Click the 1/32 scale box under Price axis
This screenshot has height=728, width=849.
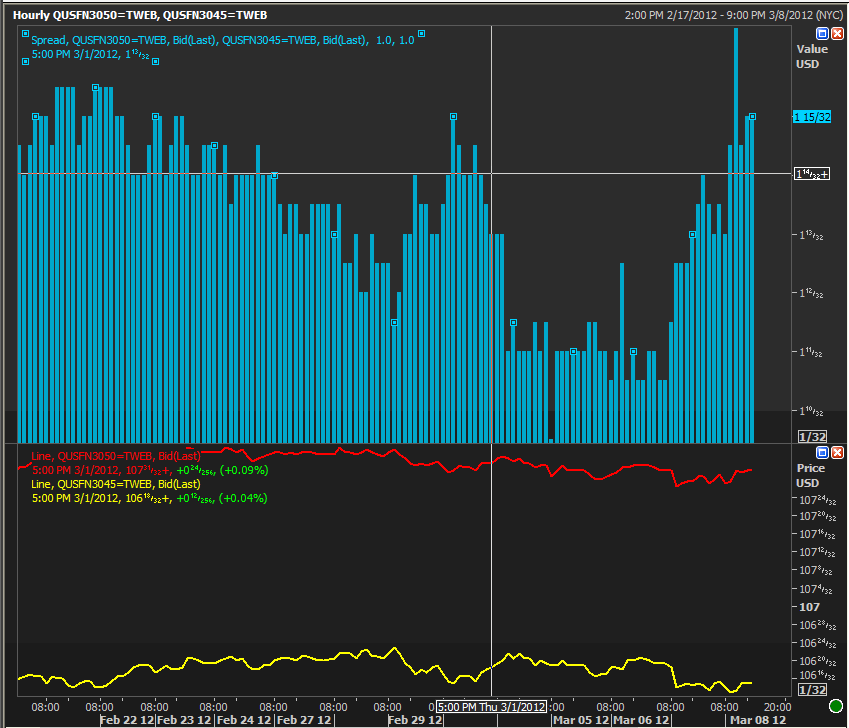[811, 689]
